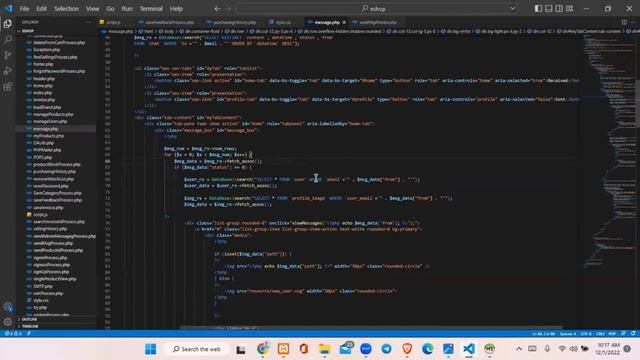Open the Accounts icon in activity bar

point(7,307)
